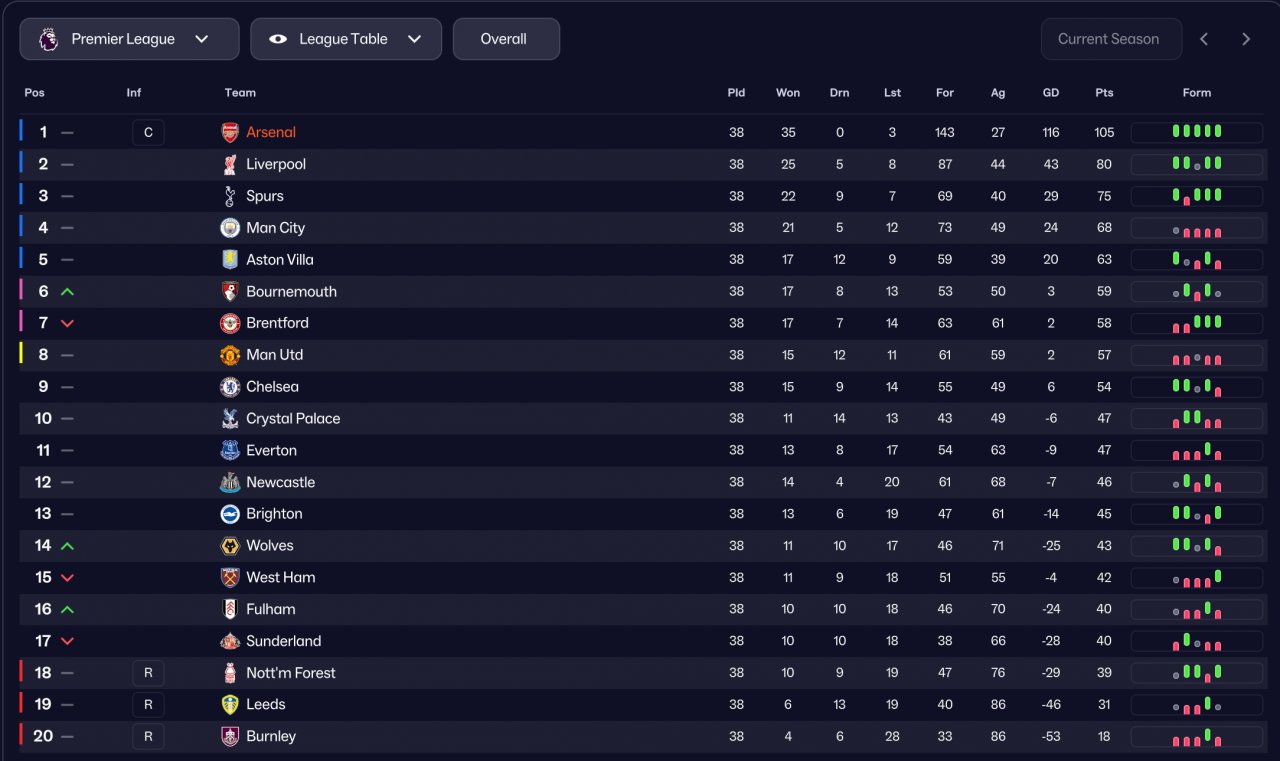The height and width of the screenshot is (761, 1280).
Task: Click the Wolves crest icon
Action: coord(230,546)
